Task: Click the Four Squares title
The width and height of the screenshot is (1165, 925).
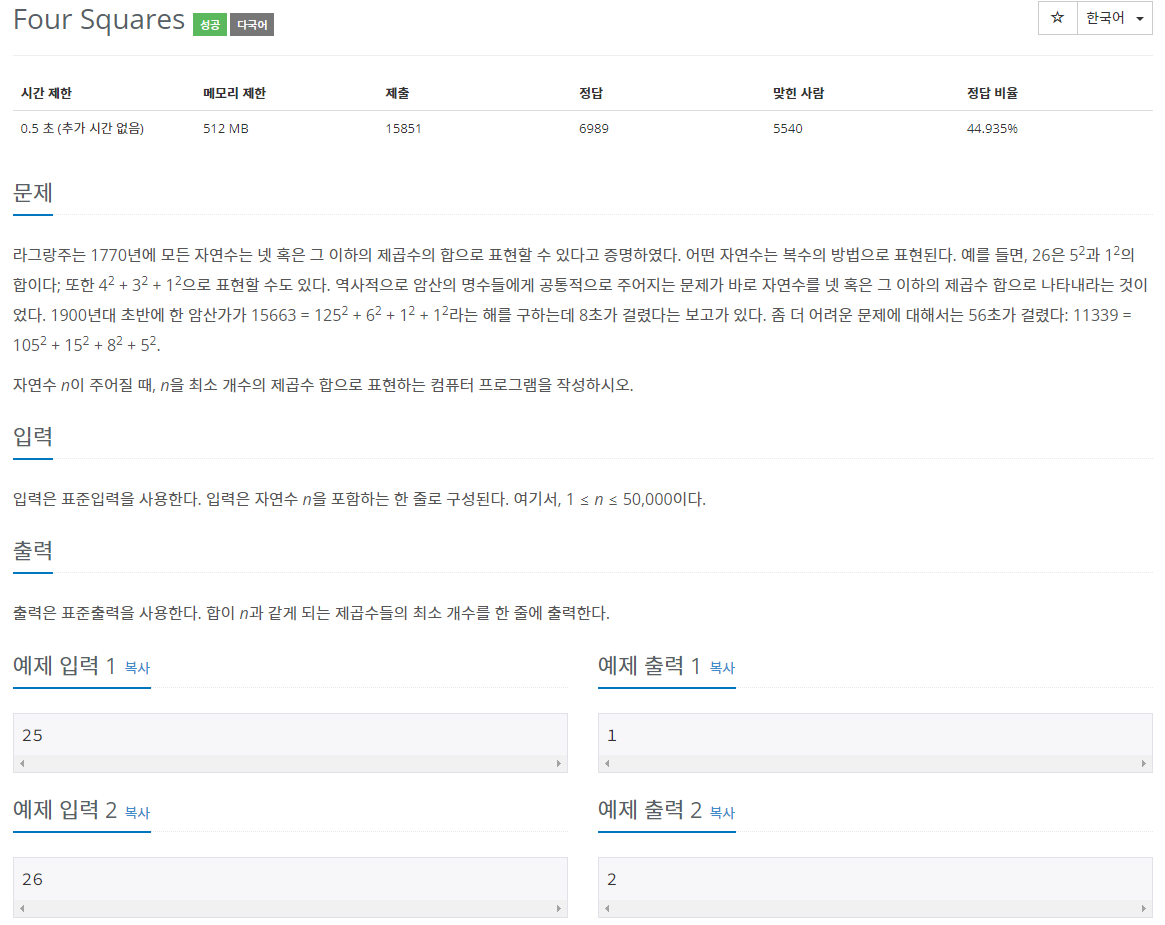Action: click(x=99, y=20)
